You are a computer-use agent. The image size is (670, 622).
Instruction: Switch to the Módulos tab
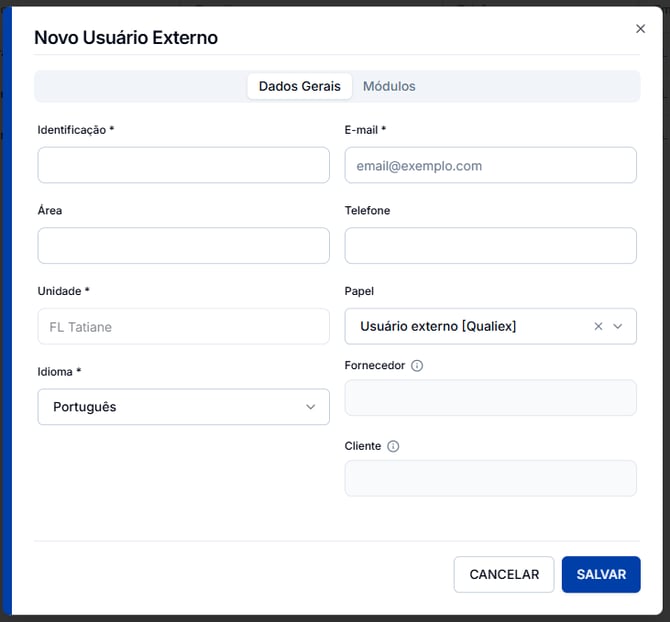pyautogui.click(x=389, y=86)
